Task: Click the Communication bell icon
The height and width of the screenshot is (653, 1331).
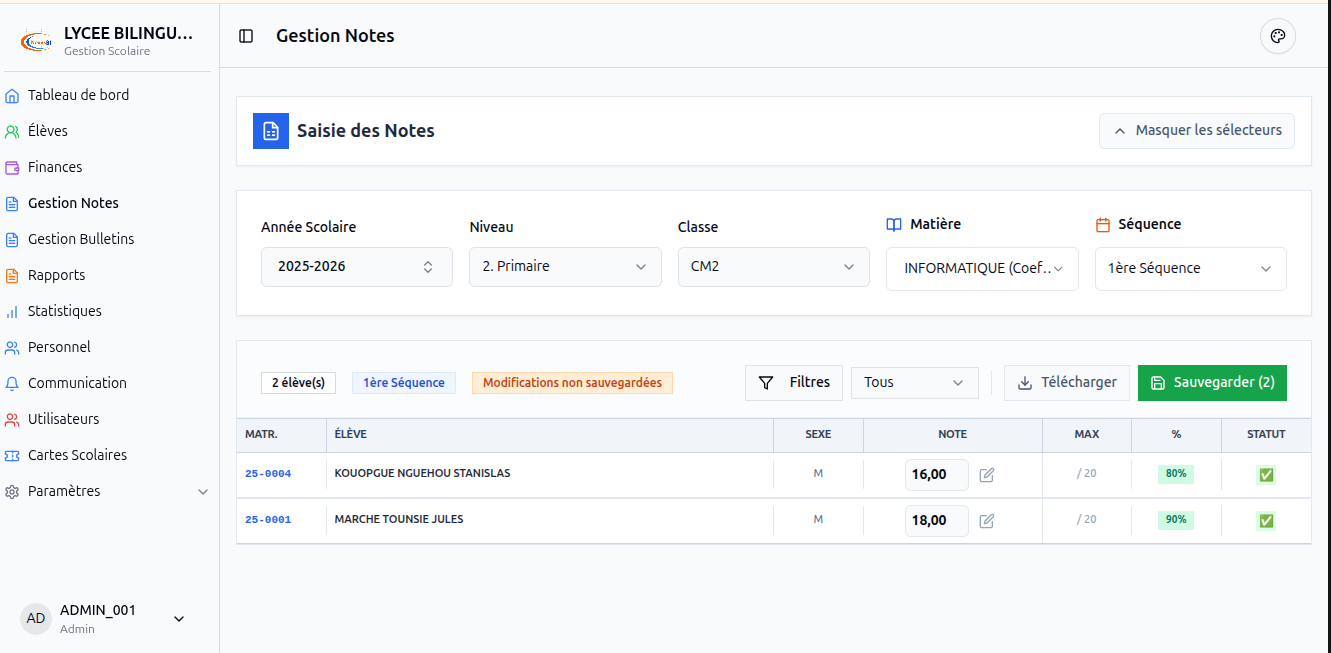Action: pyautogui.click(x=12, y=384)
